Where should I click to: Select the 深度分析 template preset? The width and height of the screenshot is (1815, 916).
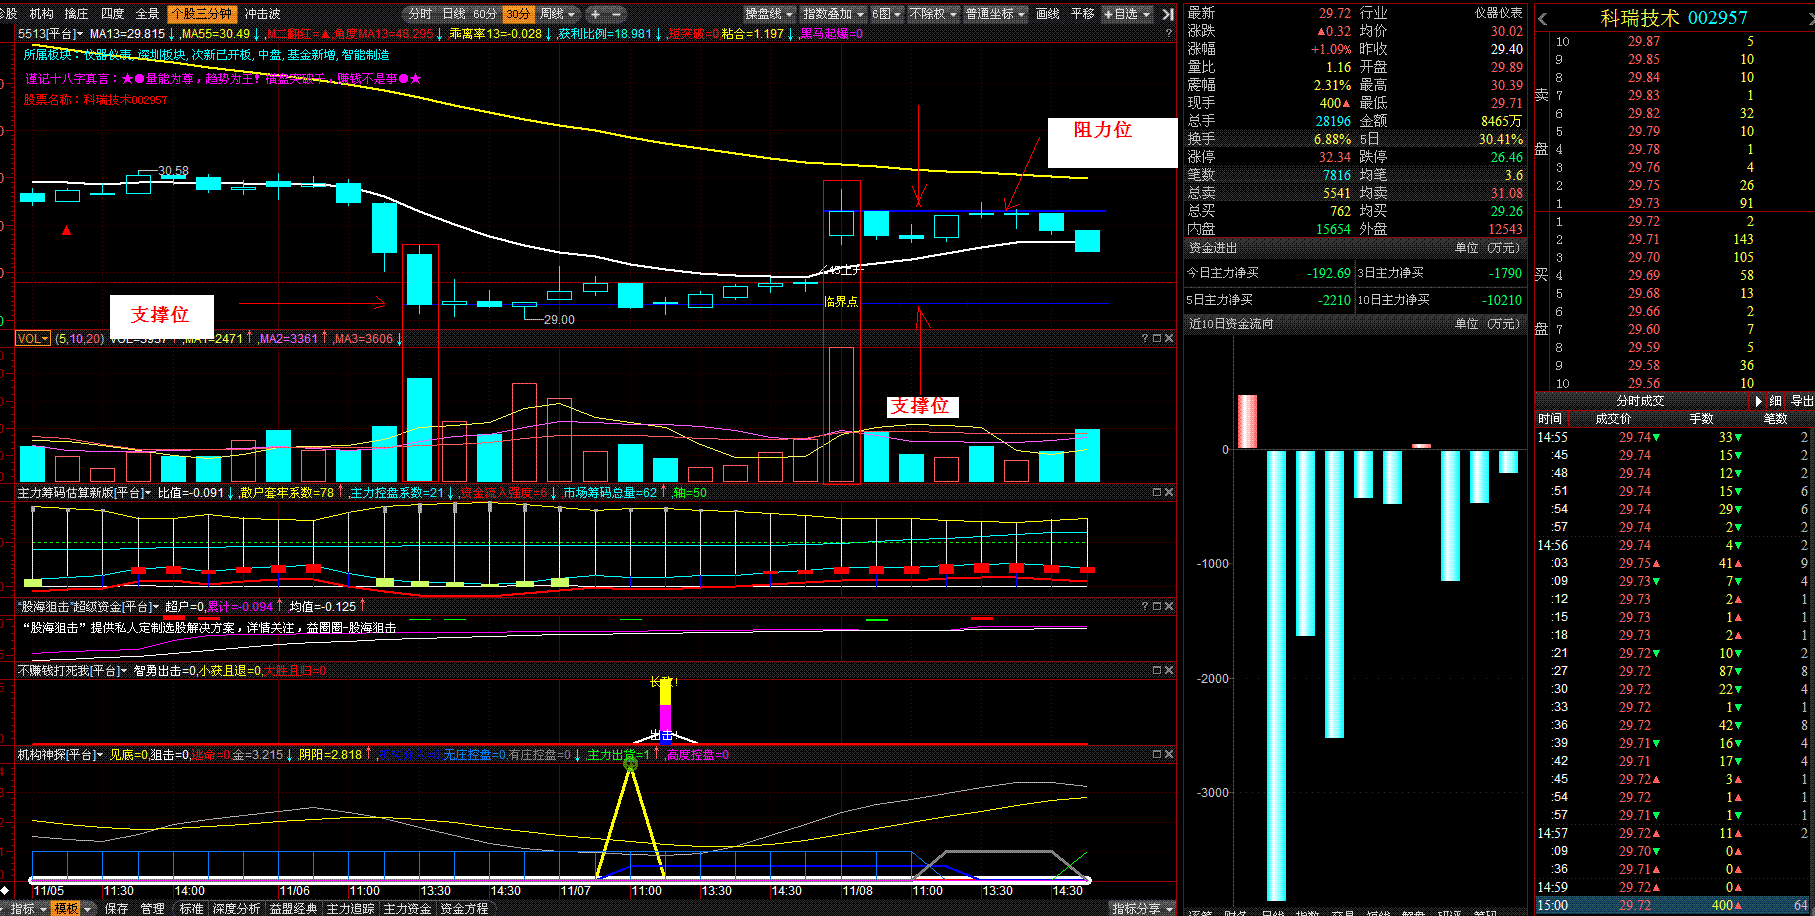(x=237, y=908)
